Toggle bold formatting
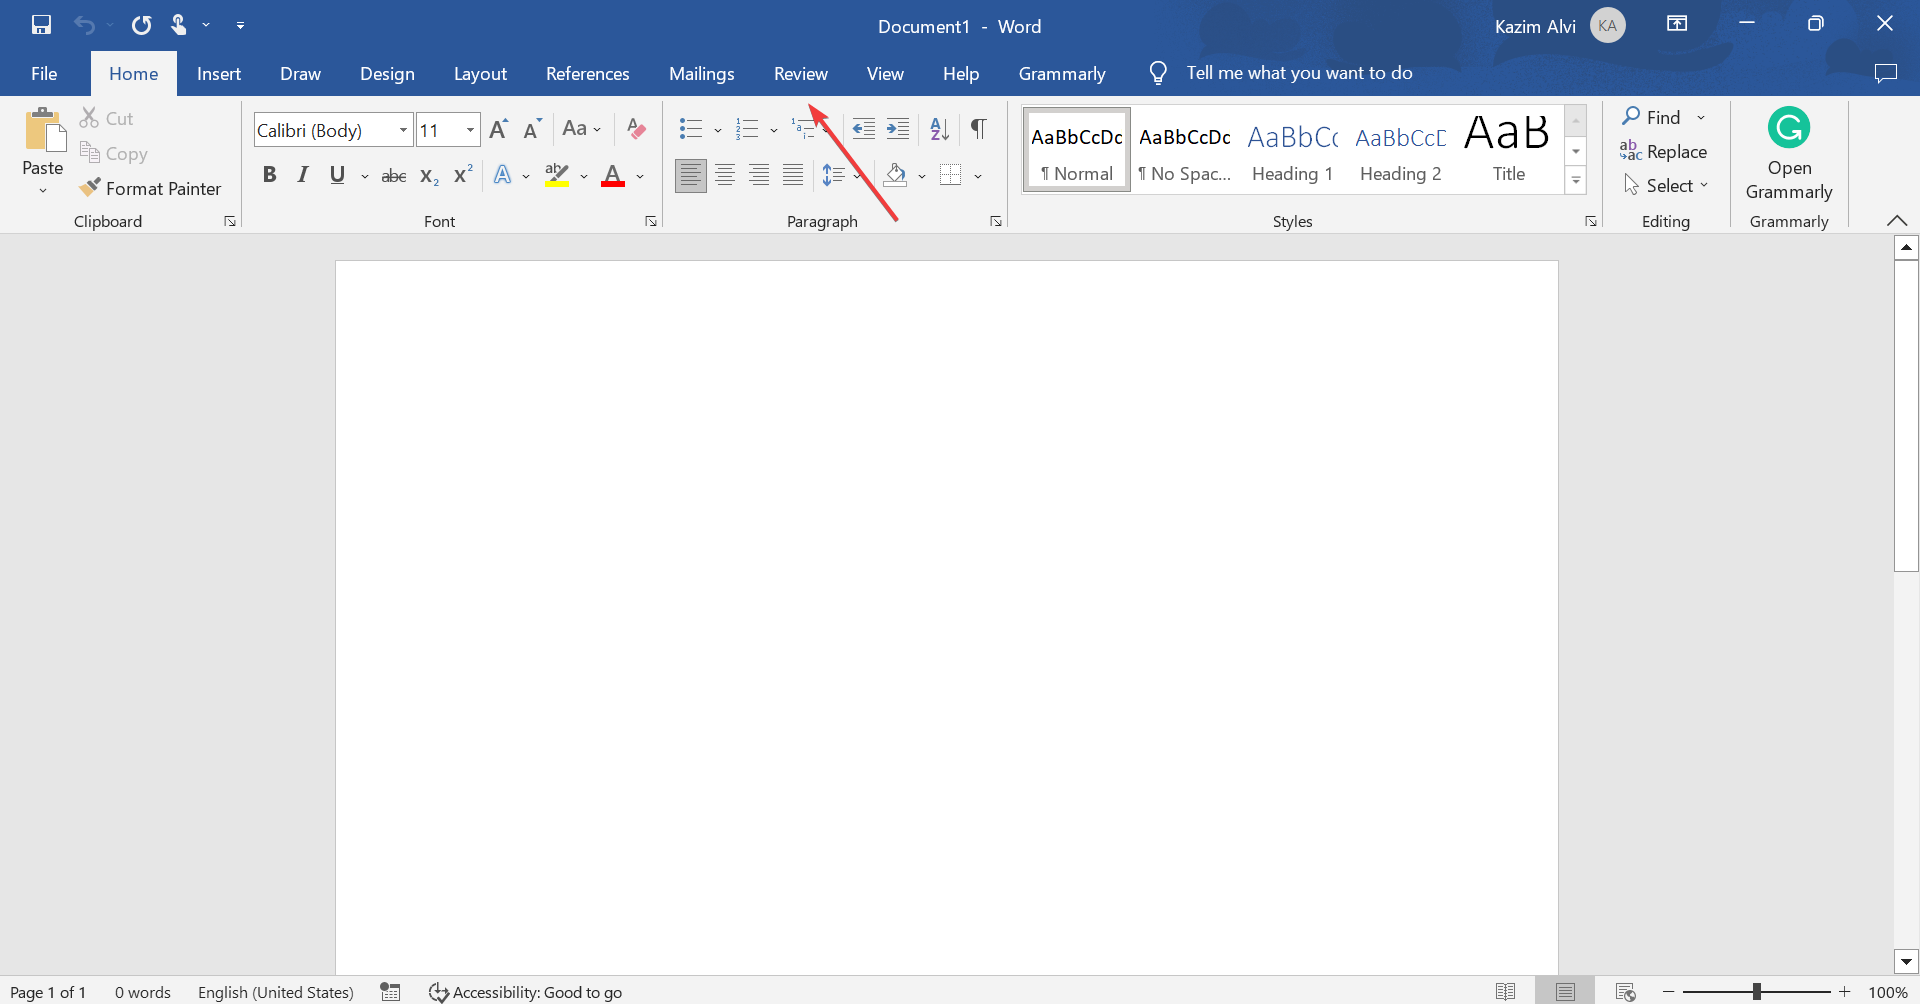 pos(269,175)
